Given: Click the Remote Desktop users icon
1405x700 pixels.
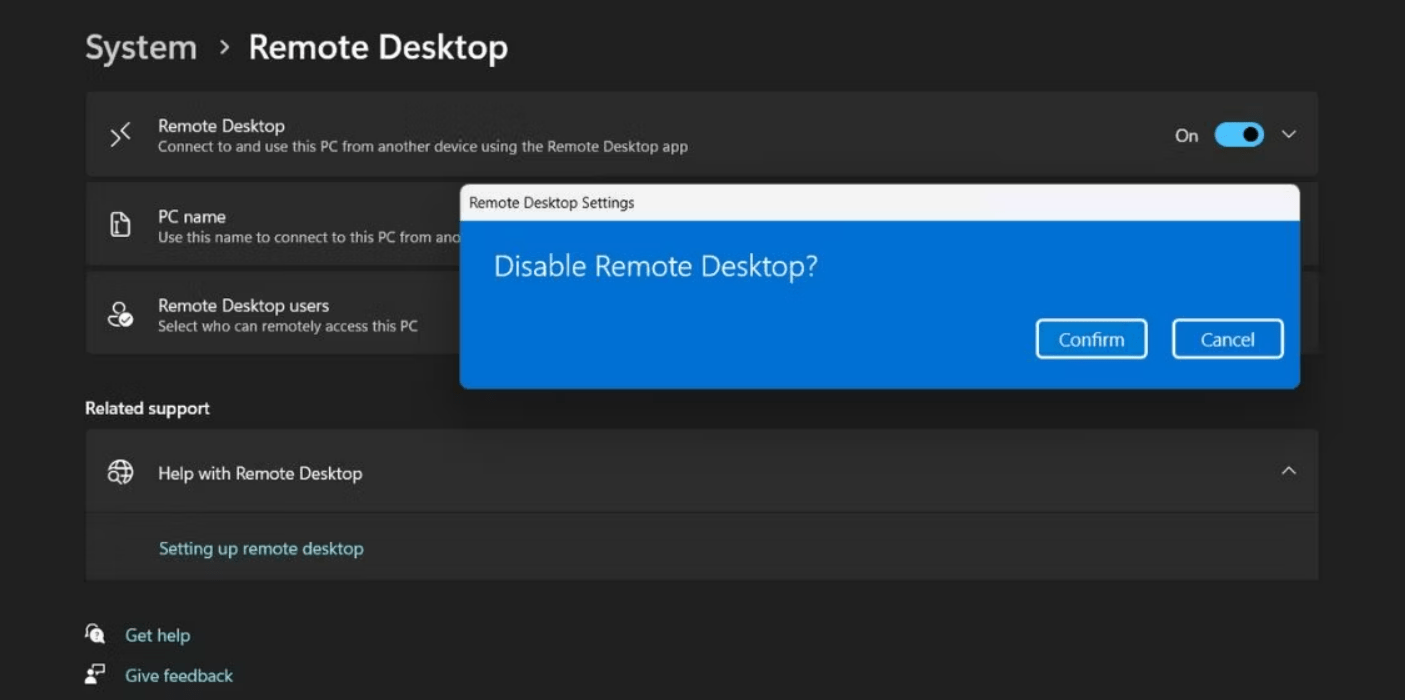Looking at the screenshot, I should click(x=120, y=312).
